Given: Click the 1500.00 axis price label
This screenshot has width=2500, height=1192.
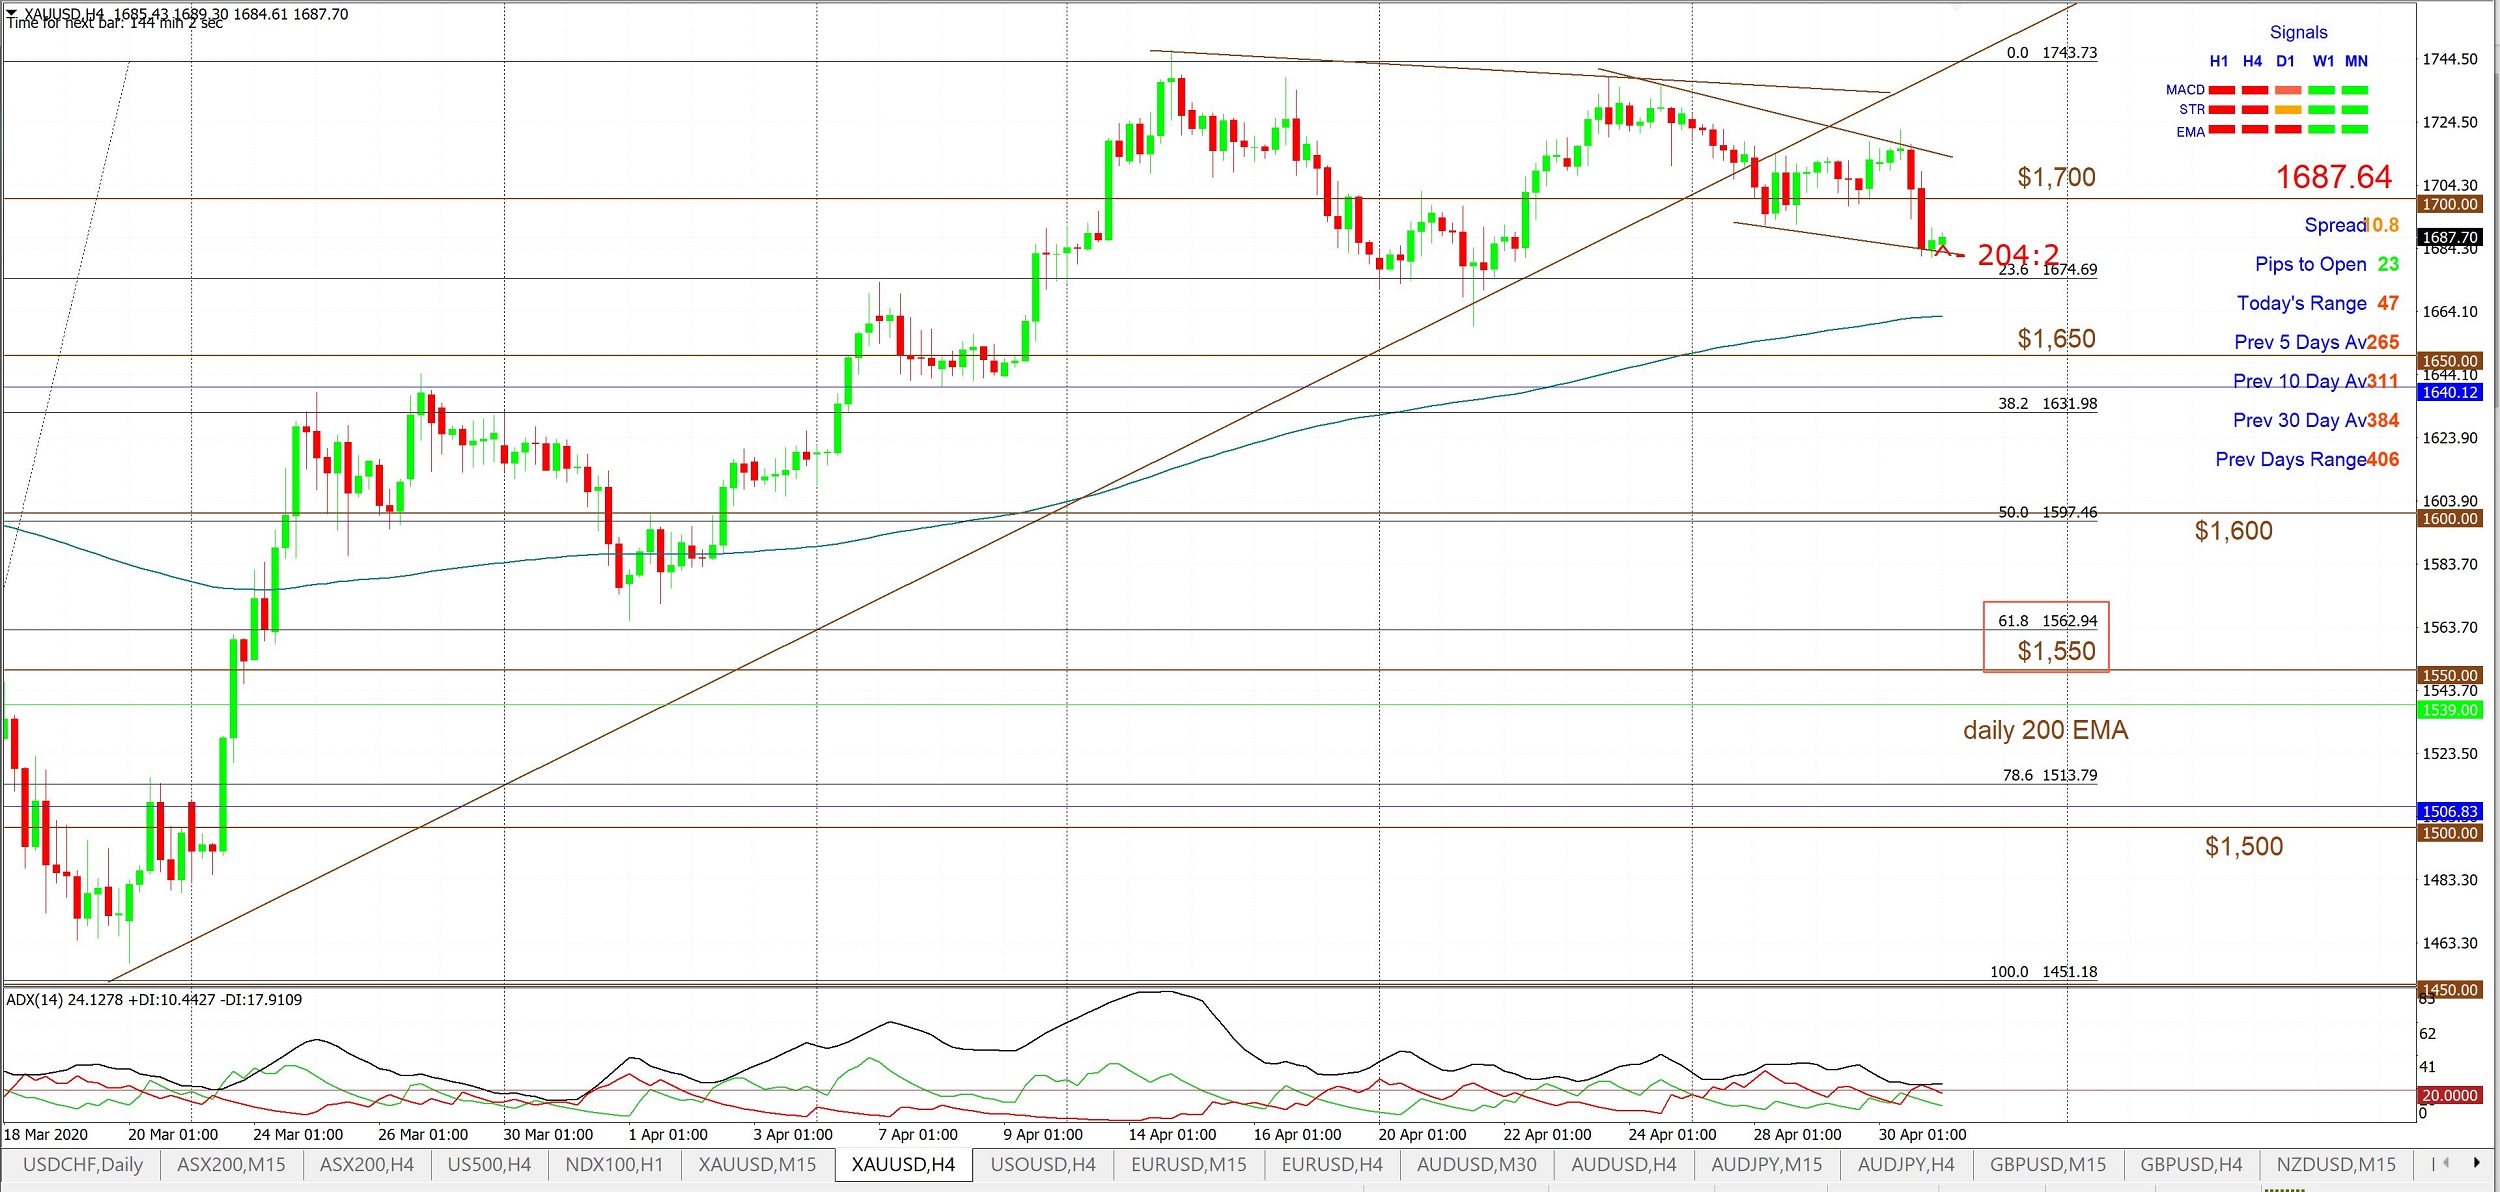Looking at the screenshot, I should pos(2449,833).
